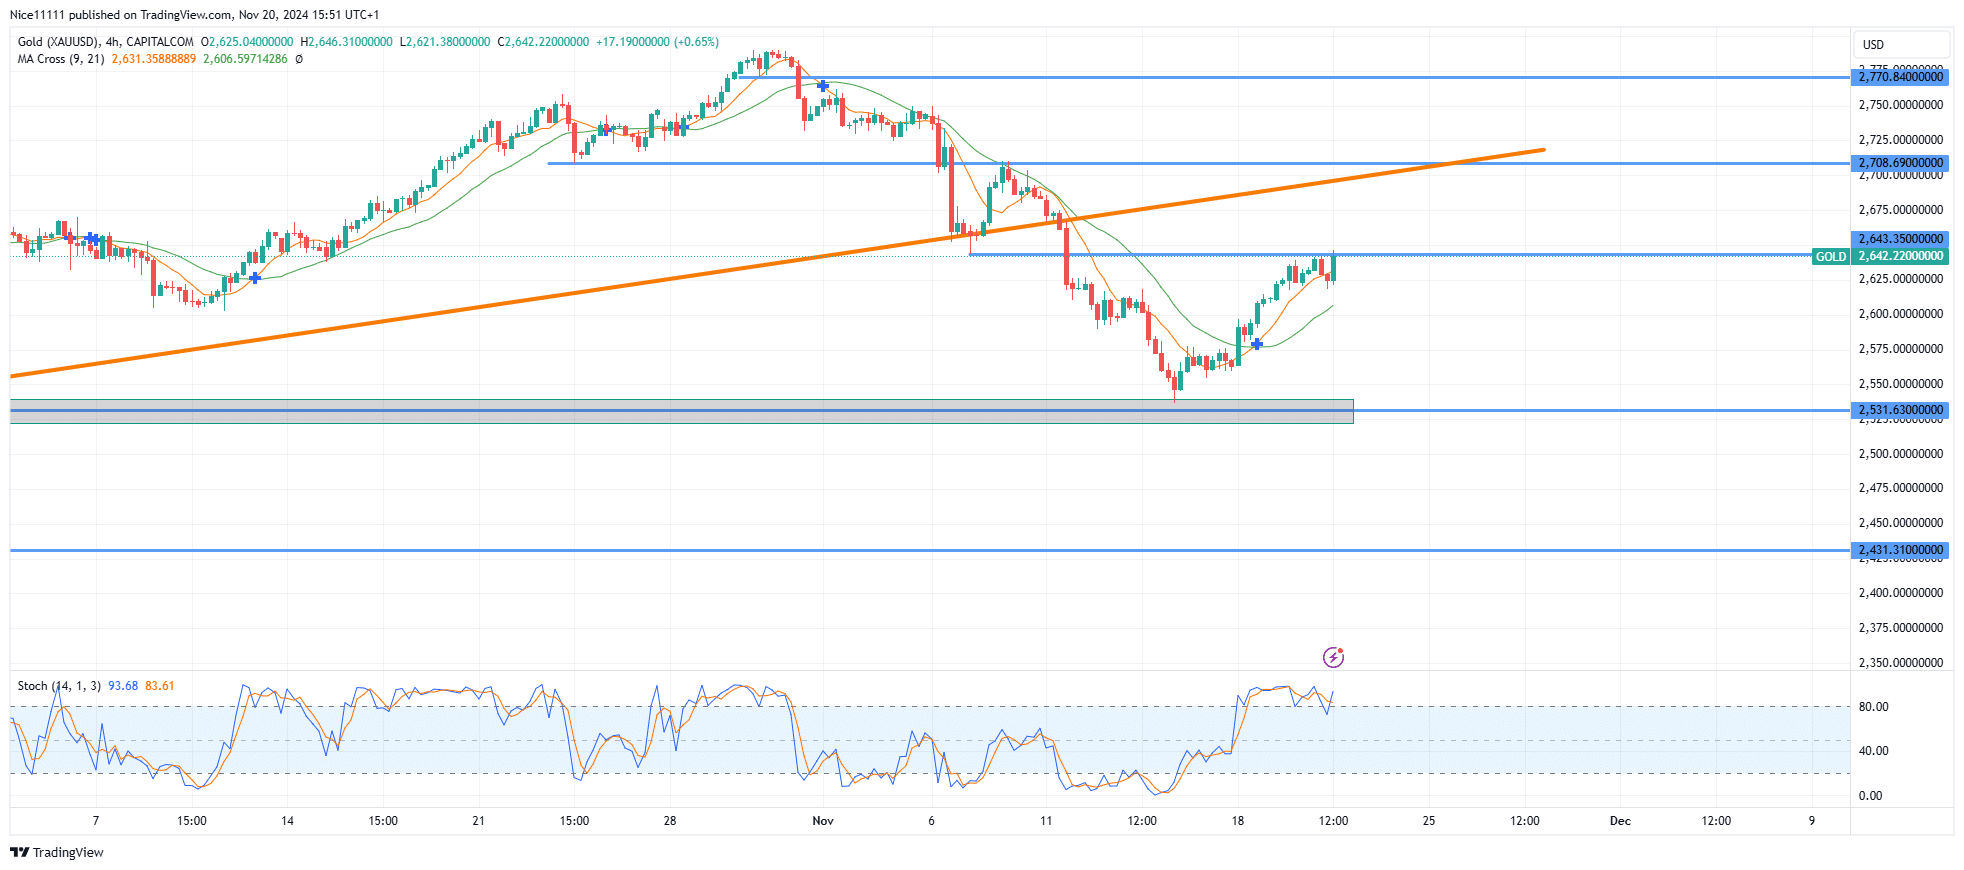
Task: Click the 2,708.69 price level label
Action: (x=1900, y=163)
